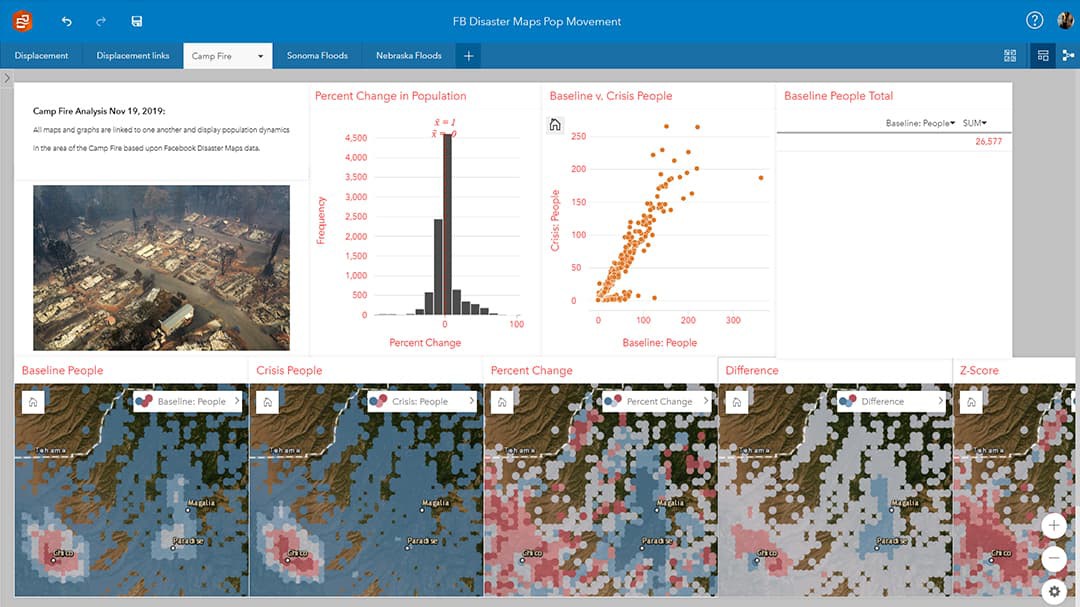Select the far-right outlier scatter point
This screenshot has width=1080, height=607.
[761, 178]
